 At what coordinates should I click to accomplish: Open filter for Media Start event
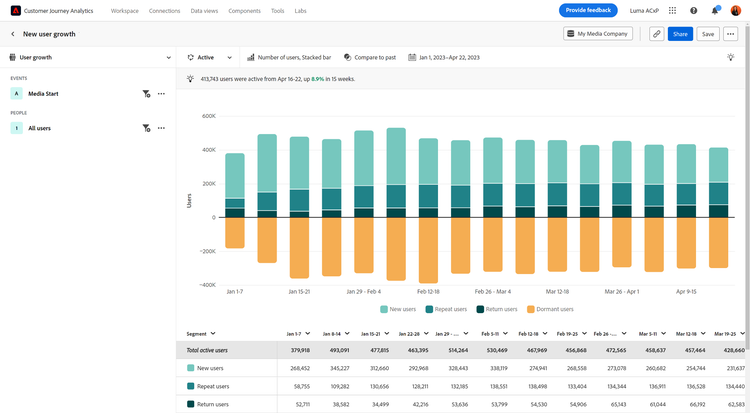[x=146, y=93]
